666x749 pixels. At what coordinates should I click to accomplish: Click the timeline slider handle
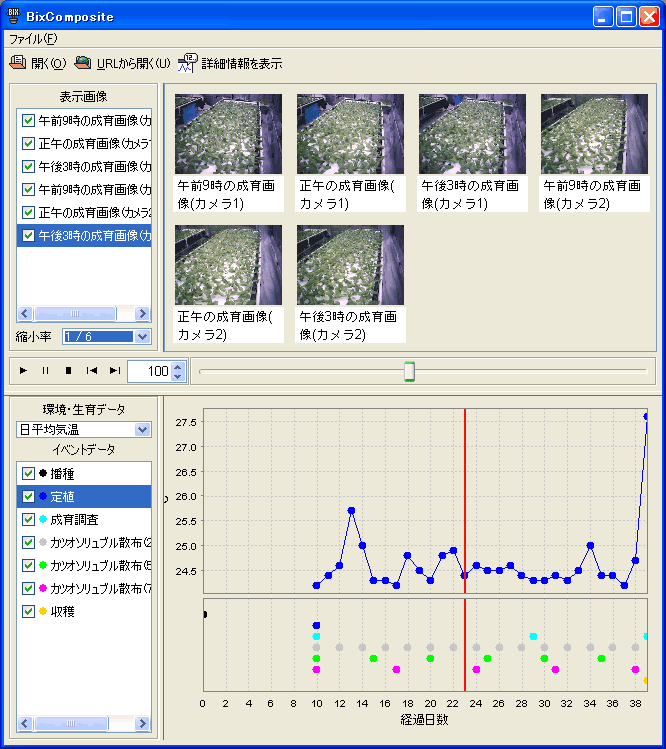[408, 372]
